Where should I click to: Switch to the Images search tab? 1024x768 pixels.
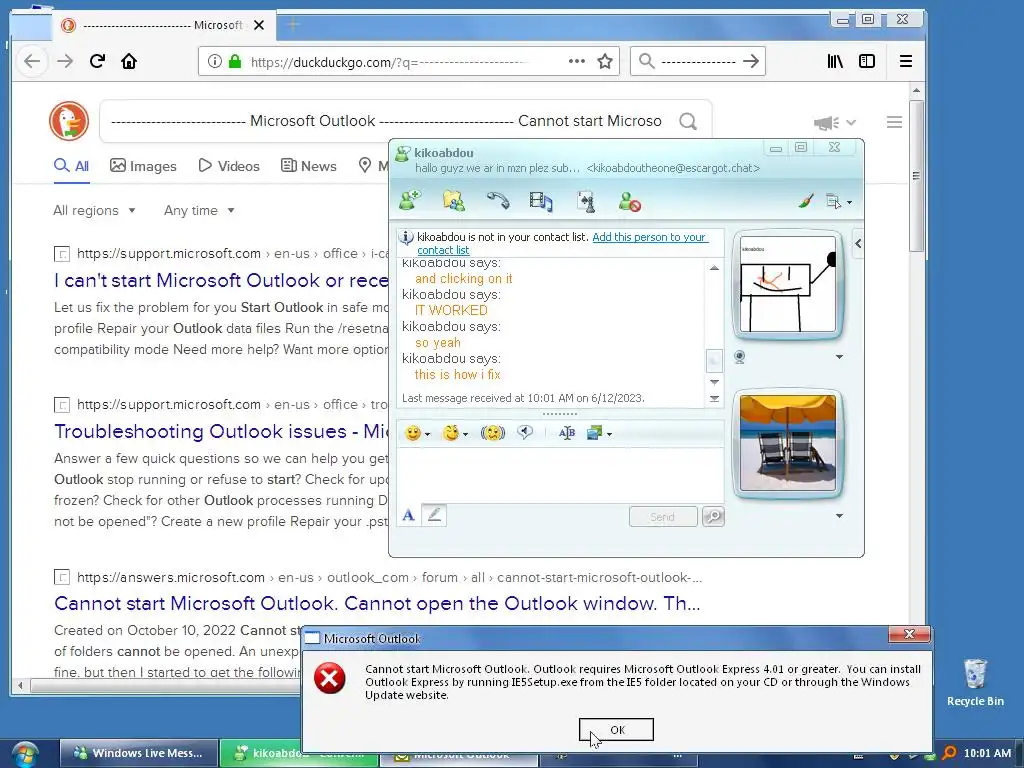143,166
